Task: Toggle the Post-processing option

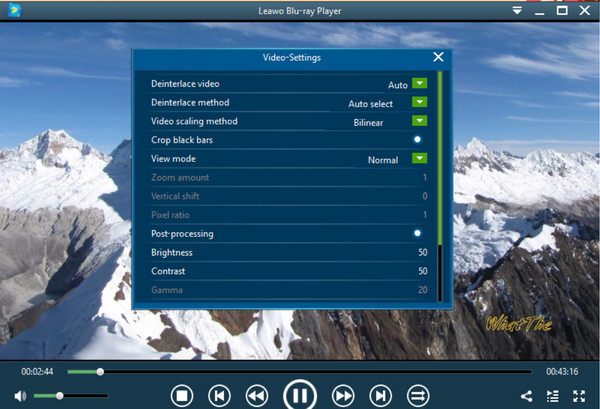Action: (x=417, y=233)
